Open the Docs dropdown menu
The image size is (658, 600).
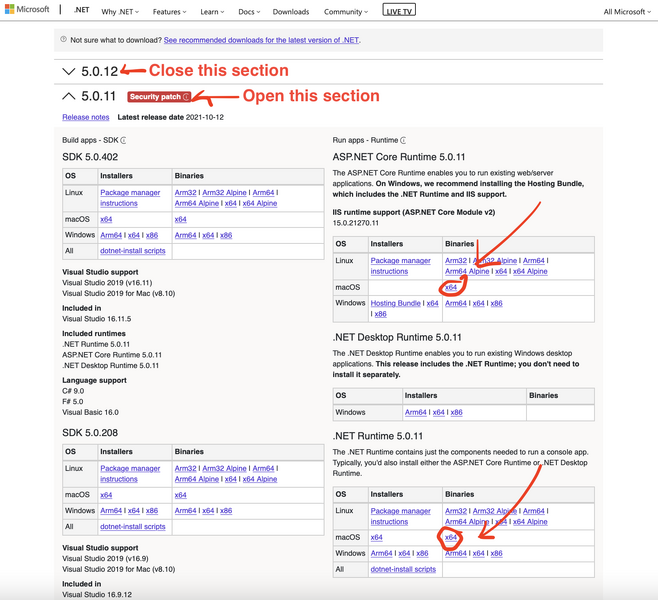[249, 12]
